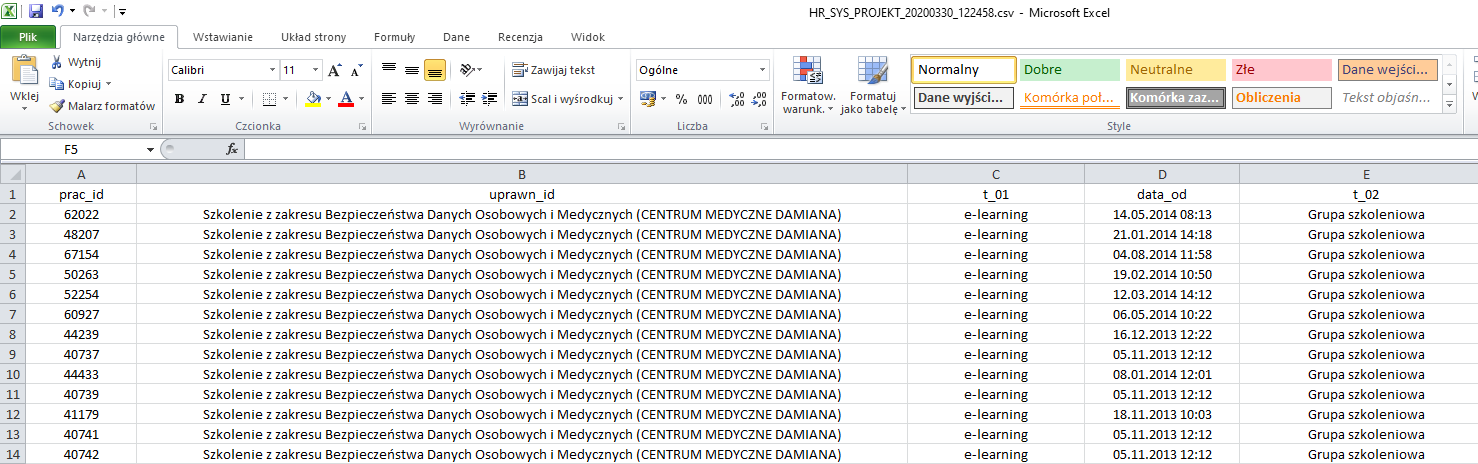Apply the Normalny cell style

point(964,70)
